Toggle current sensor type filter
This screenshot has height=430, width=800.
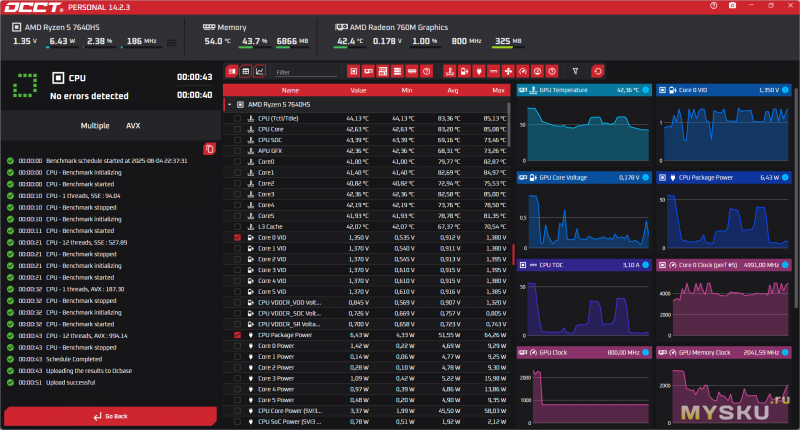pyautogui.click(x=493, y=71)
